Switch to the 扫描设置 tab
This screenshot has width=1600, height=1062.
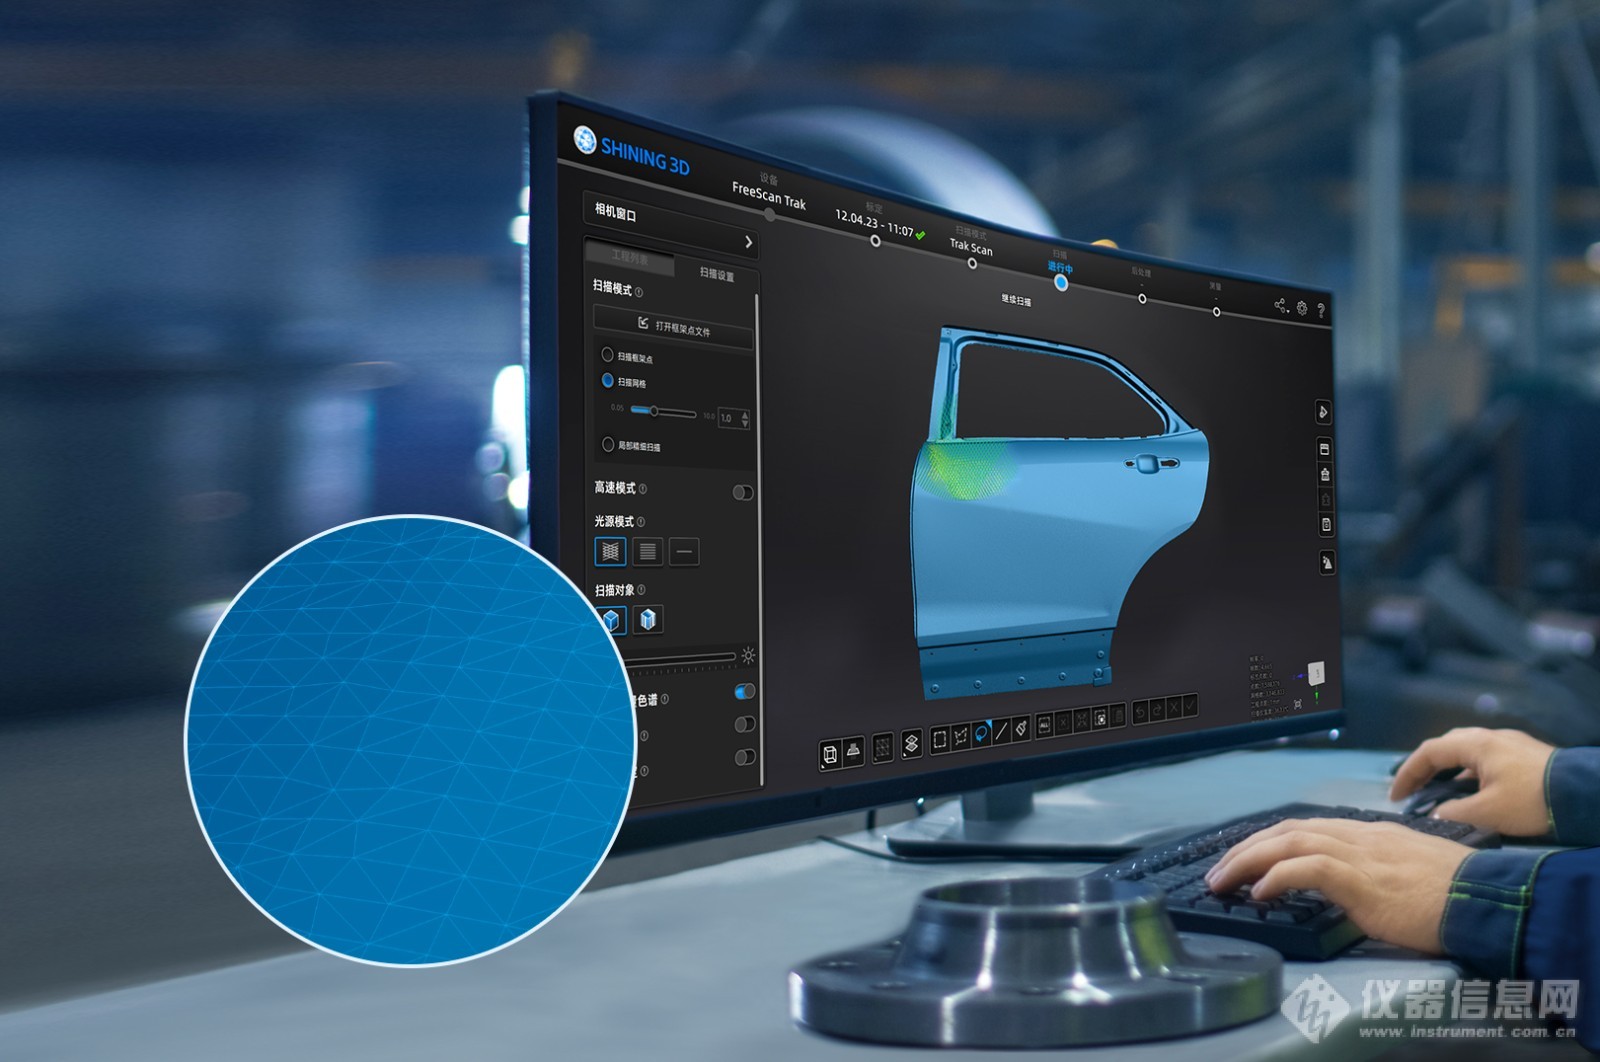pyautogui.click(x=716, y=274)
